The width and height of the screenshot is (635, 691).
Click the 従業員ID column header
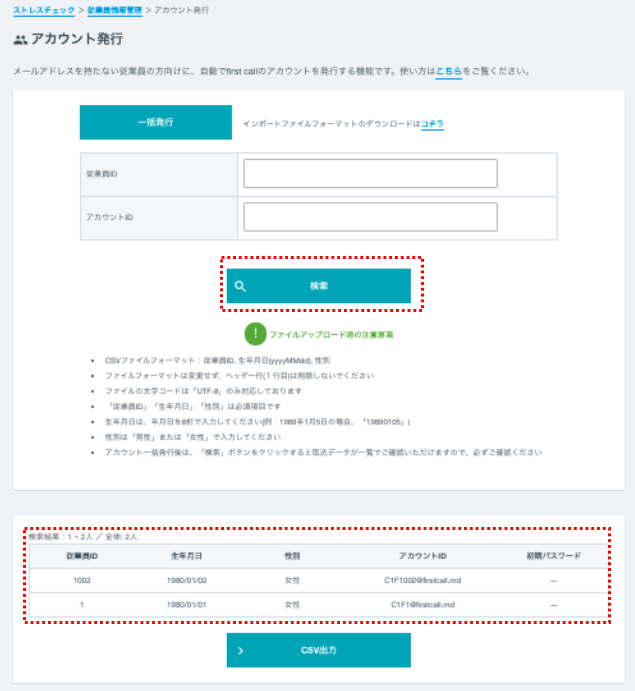(82, 556)
